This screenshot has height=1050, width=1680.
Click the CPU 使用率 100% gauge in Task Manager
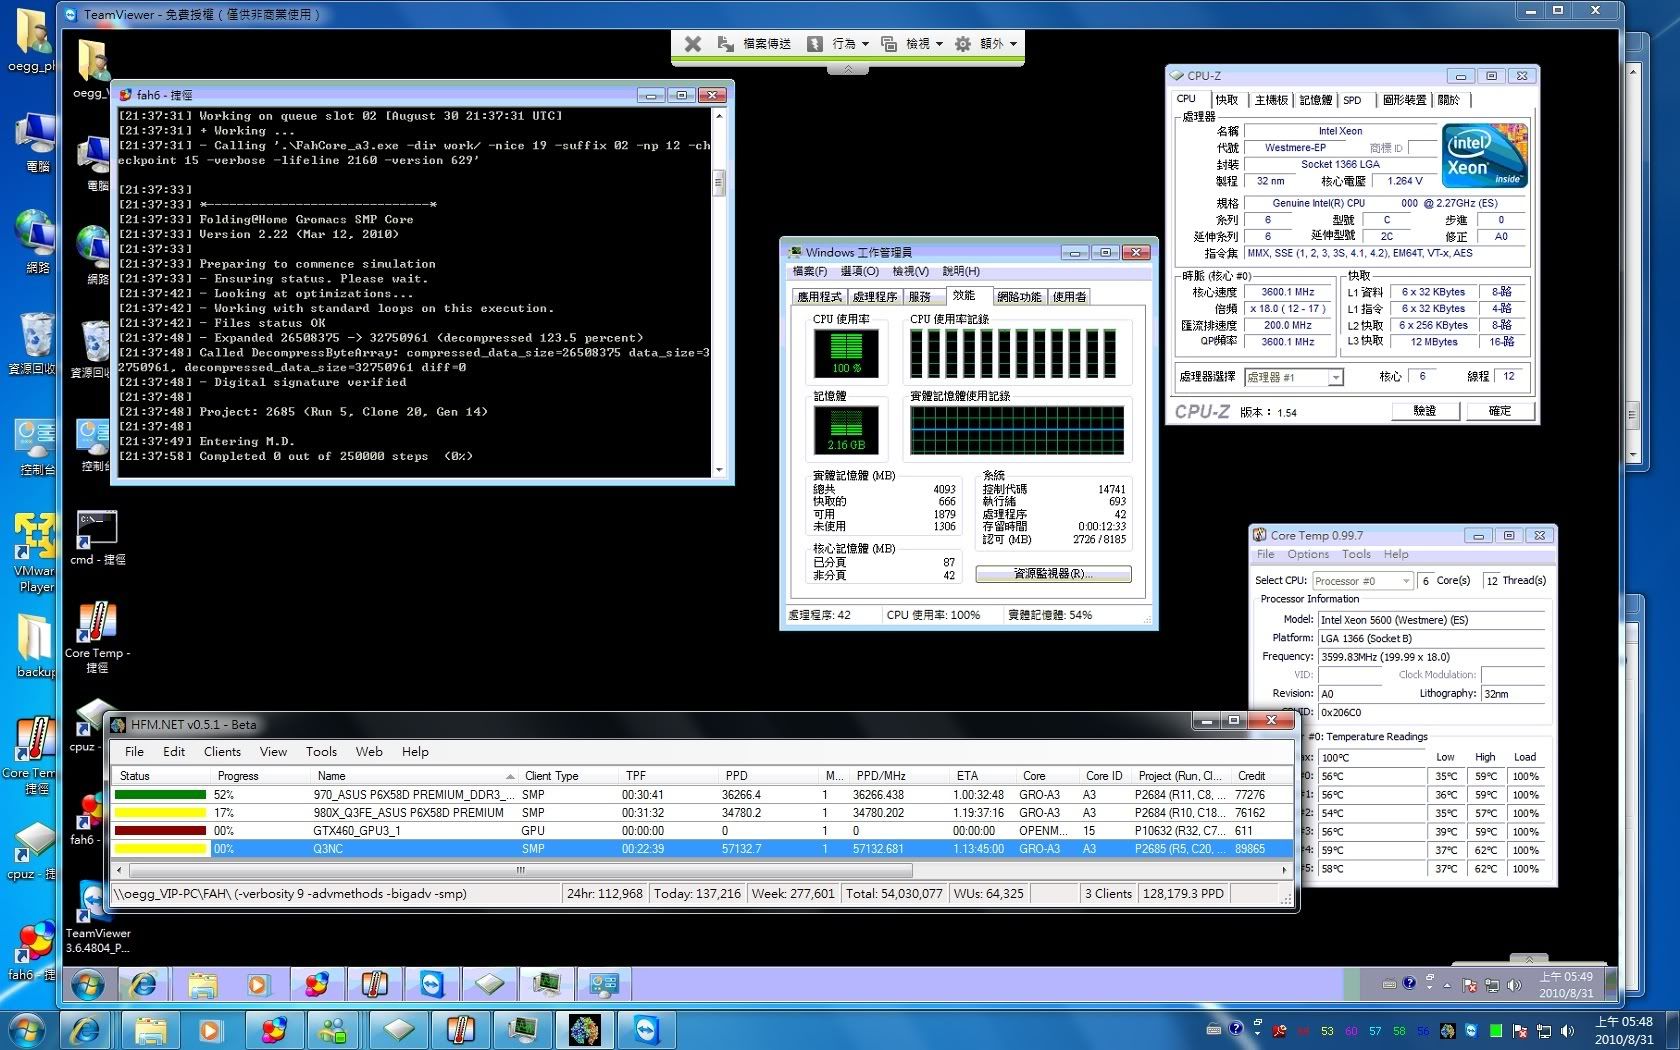846,353
